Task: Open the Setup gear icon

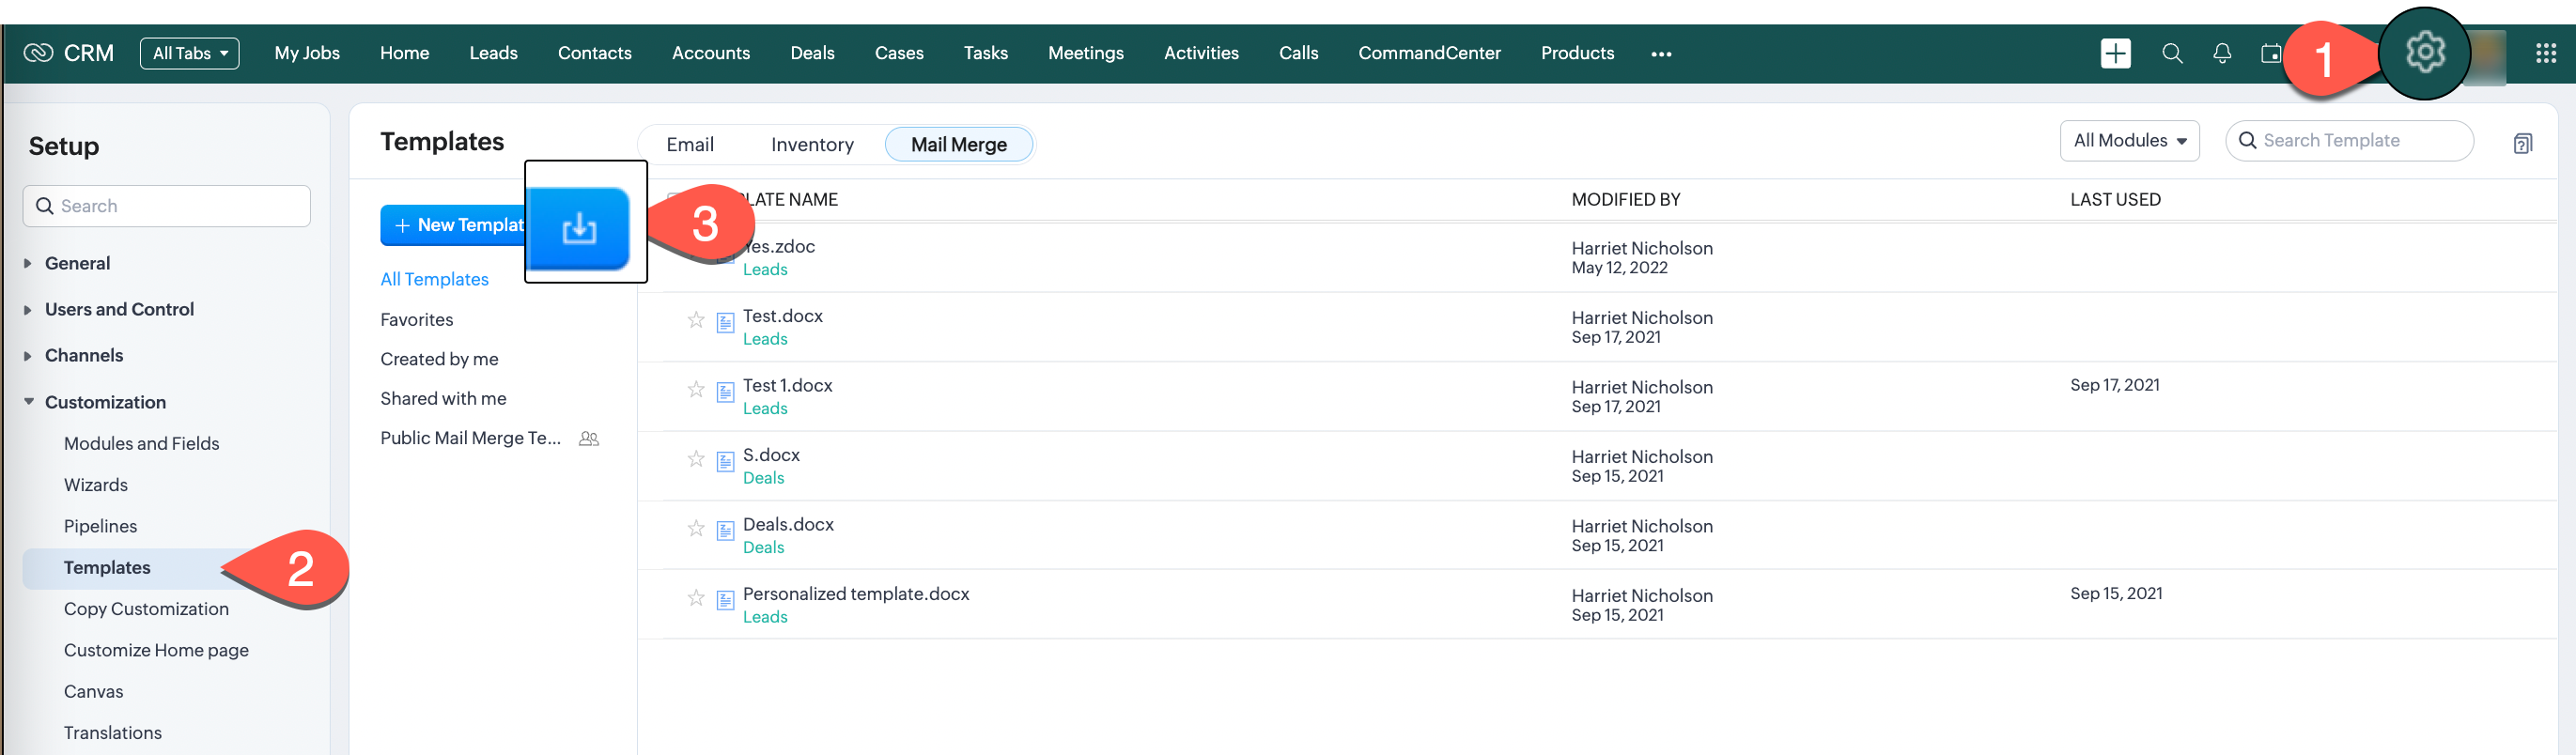Action: [x=2424, y=52]
